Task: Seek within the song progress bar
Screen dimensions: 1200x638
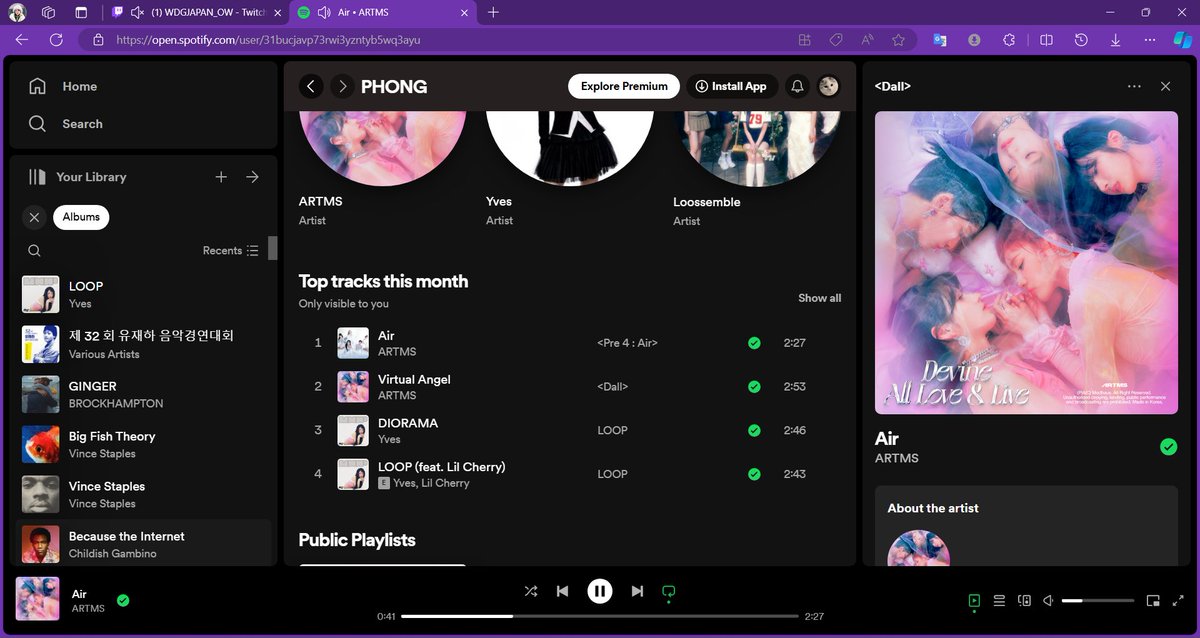Action: click(600, 616)
